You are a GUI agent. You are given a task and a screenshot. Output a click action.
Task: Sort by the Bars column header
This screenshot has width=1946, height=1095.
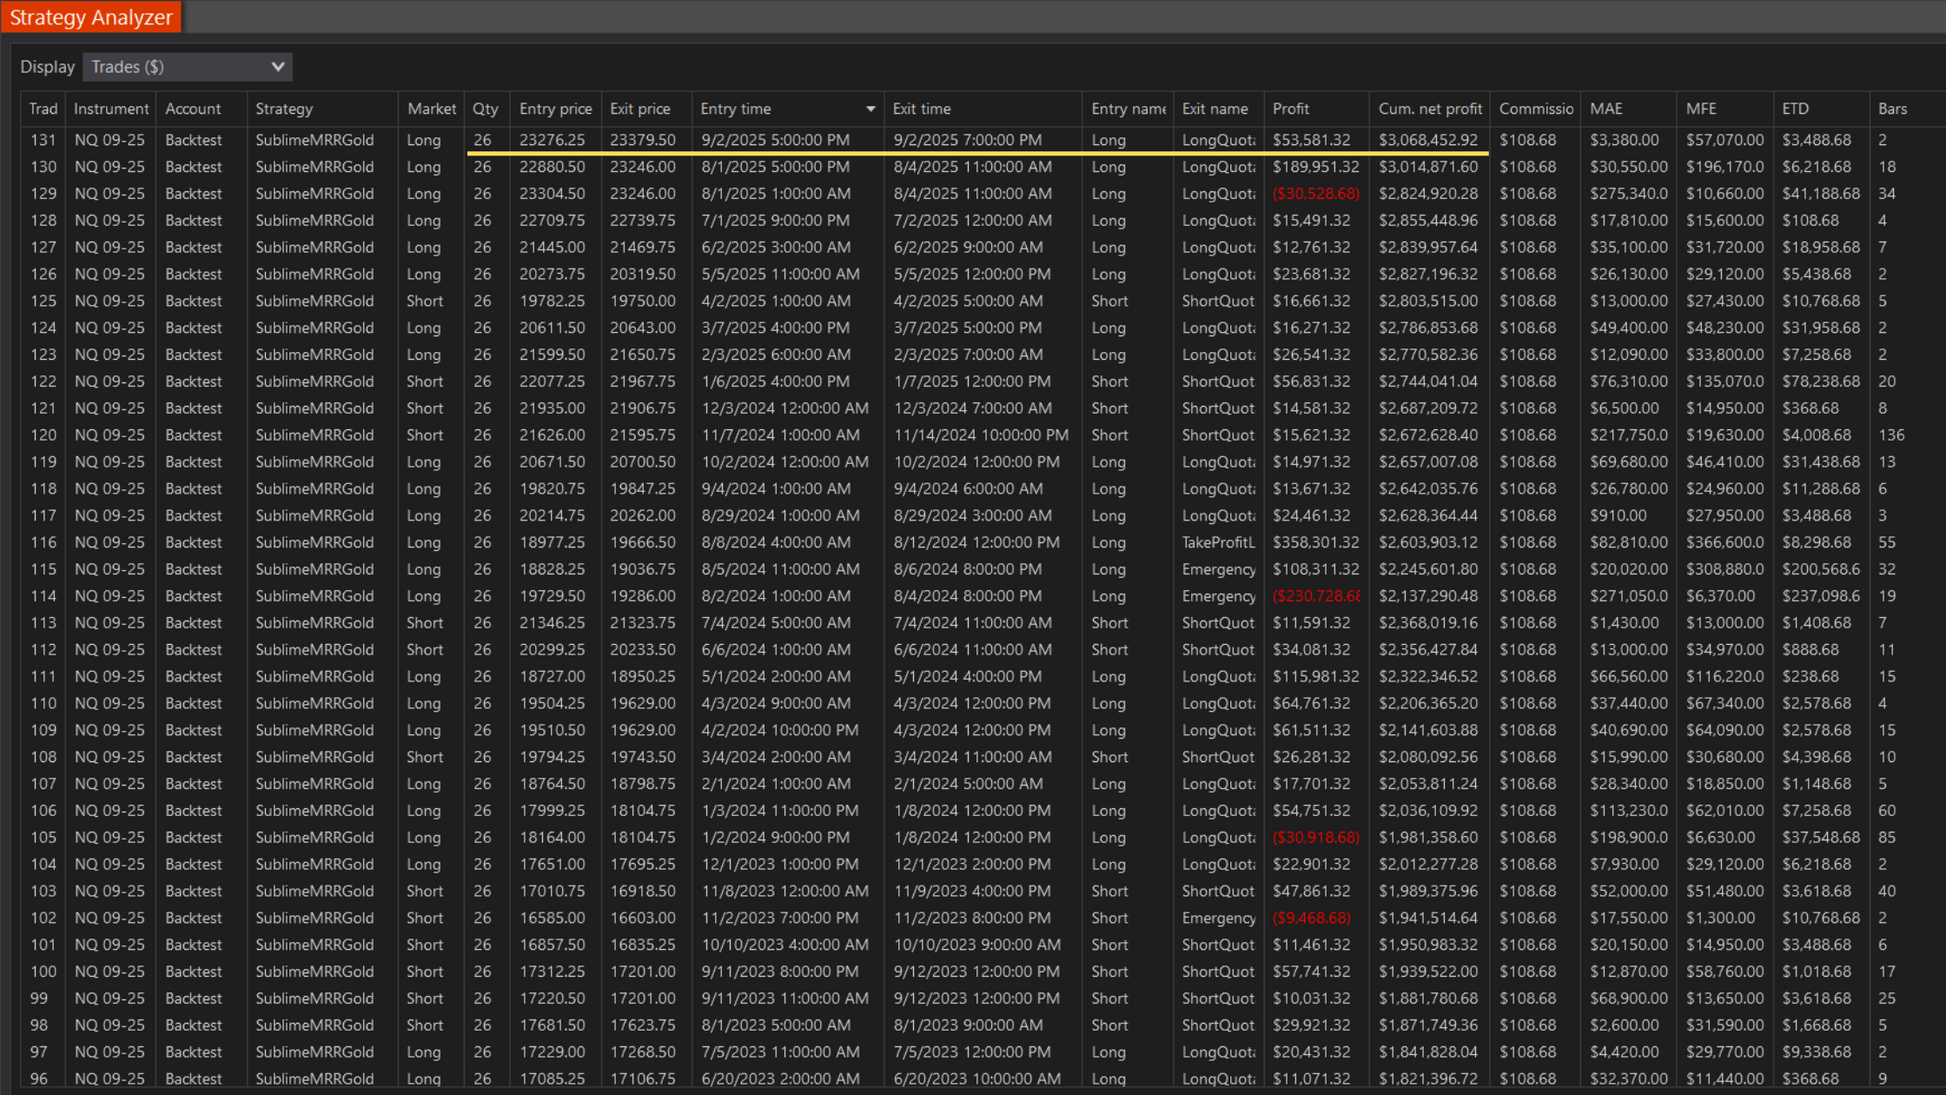point(1892,109)
